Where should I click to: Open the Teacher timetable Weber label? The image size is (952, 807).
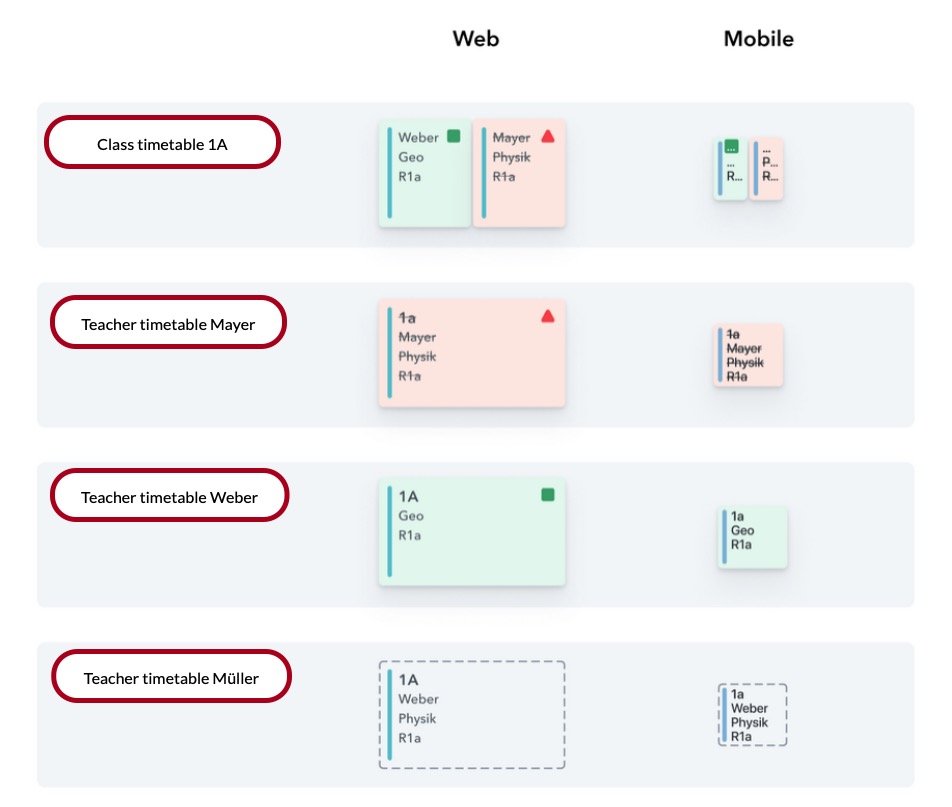[169, 497]
